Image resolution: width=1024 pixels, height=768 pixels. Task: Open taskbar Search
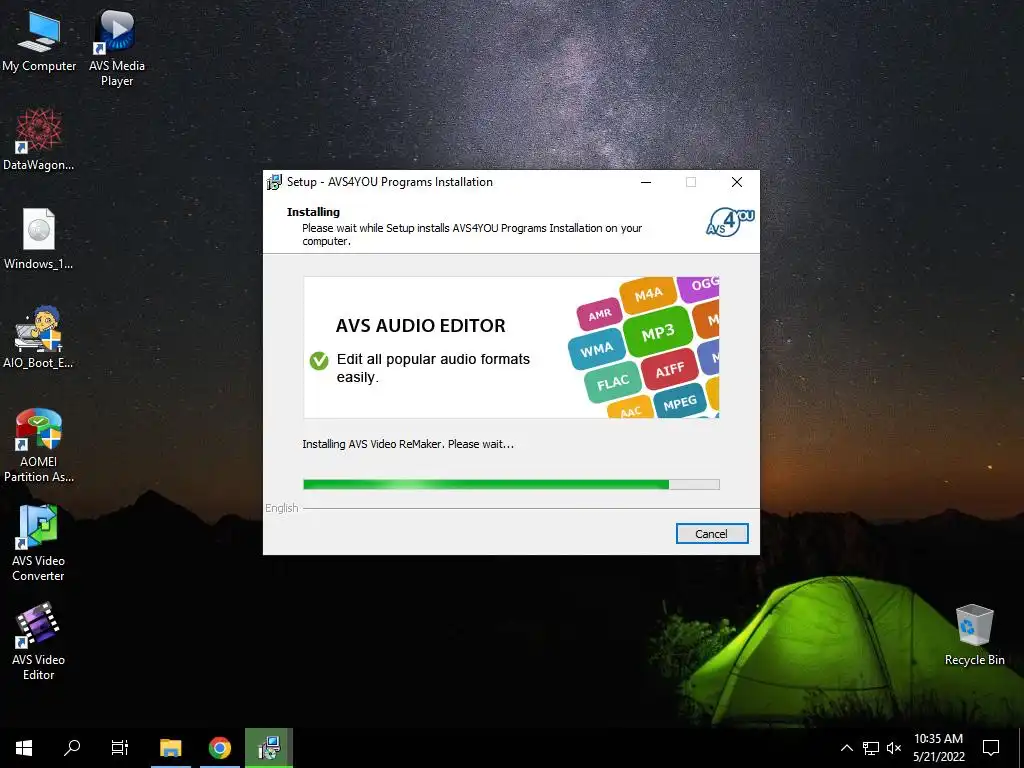(x=72, y=748)
